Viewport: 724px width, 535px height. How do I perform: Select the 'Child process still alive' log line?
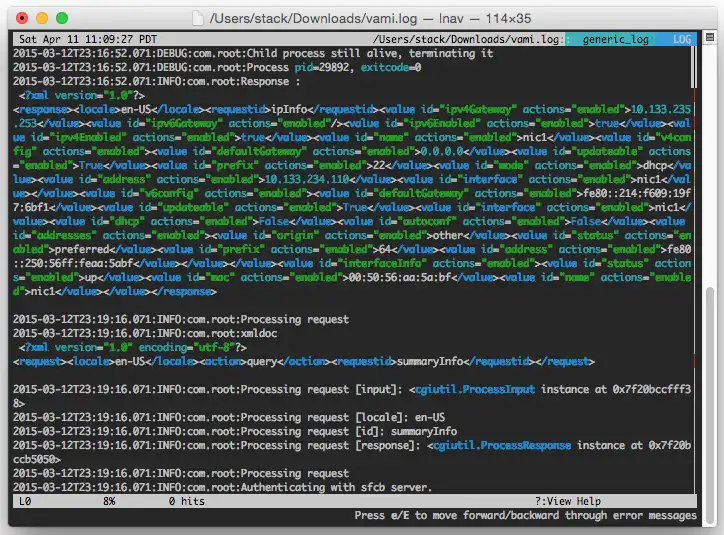click(253, 54)
